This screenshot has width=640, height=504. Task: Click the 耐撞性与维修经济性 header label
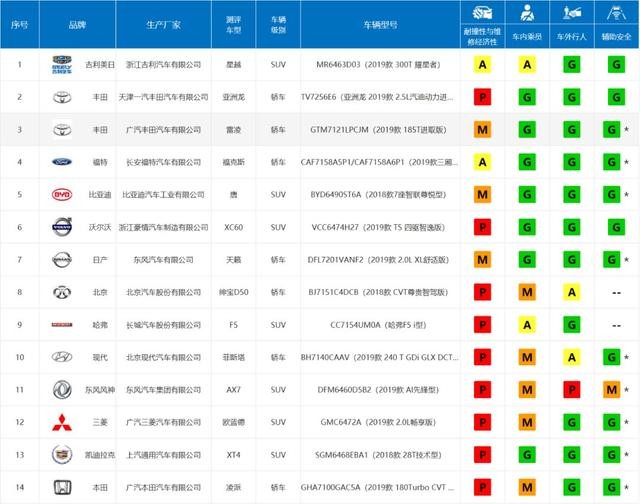pyautogui.click(x=482, y=37)
